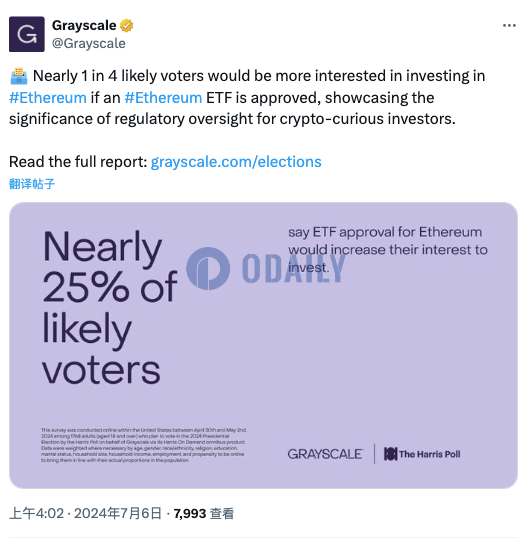
Task: Click the 'Nearly 25% of likely voters' headline
Action: click(110, 307)
